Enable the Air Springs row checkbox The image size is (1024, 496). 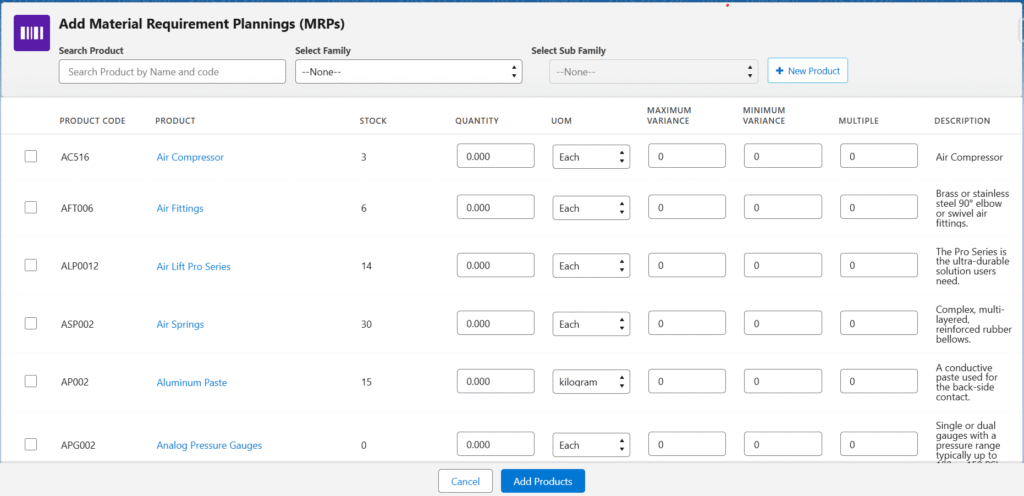[x=31, y=323]
